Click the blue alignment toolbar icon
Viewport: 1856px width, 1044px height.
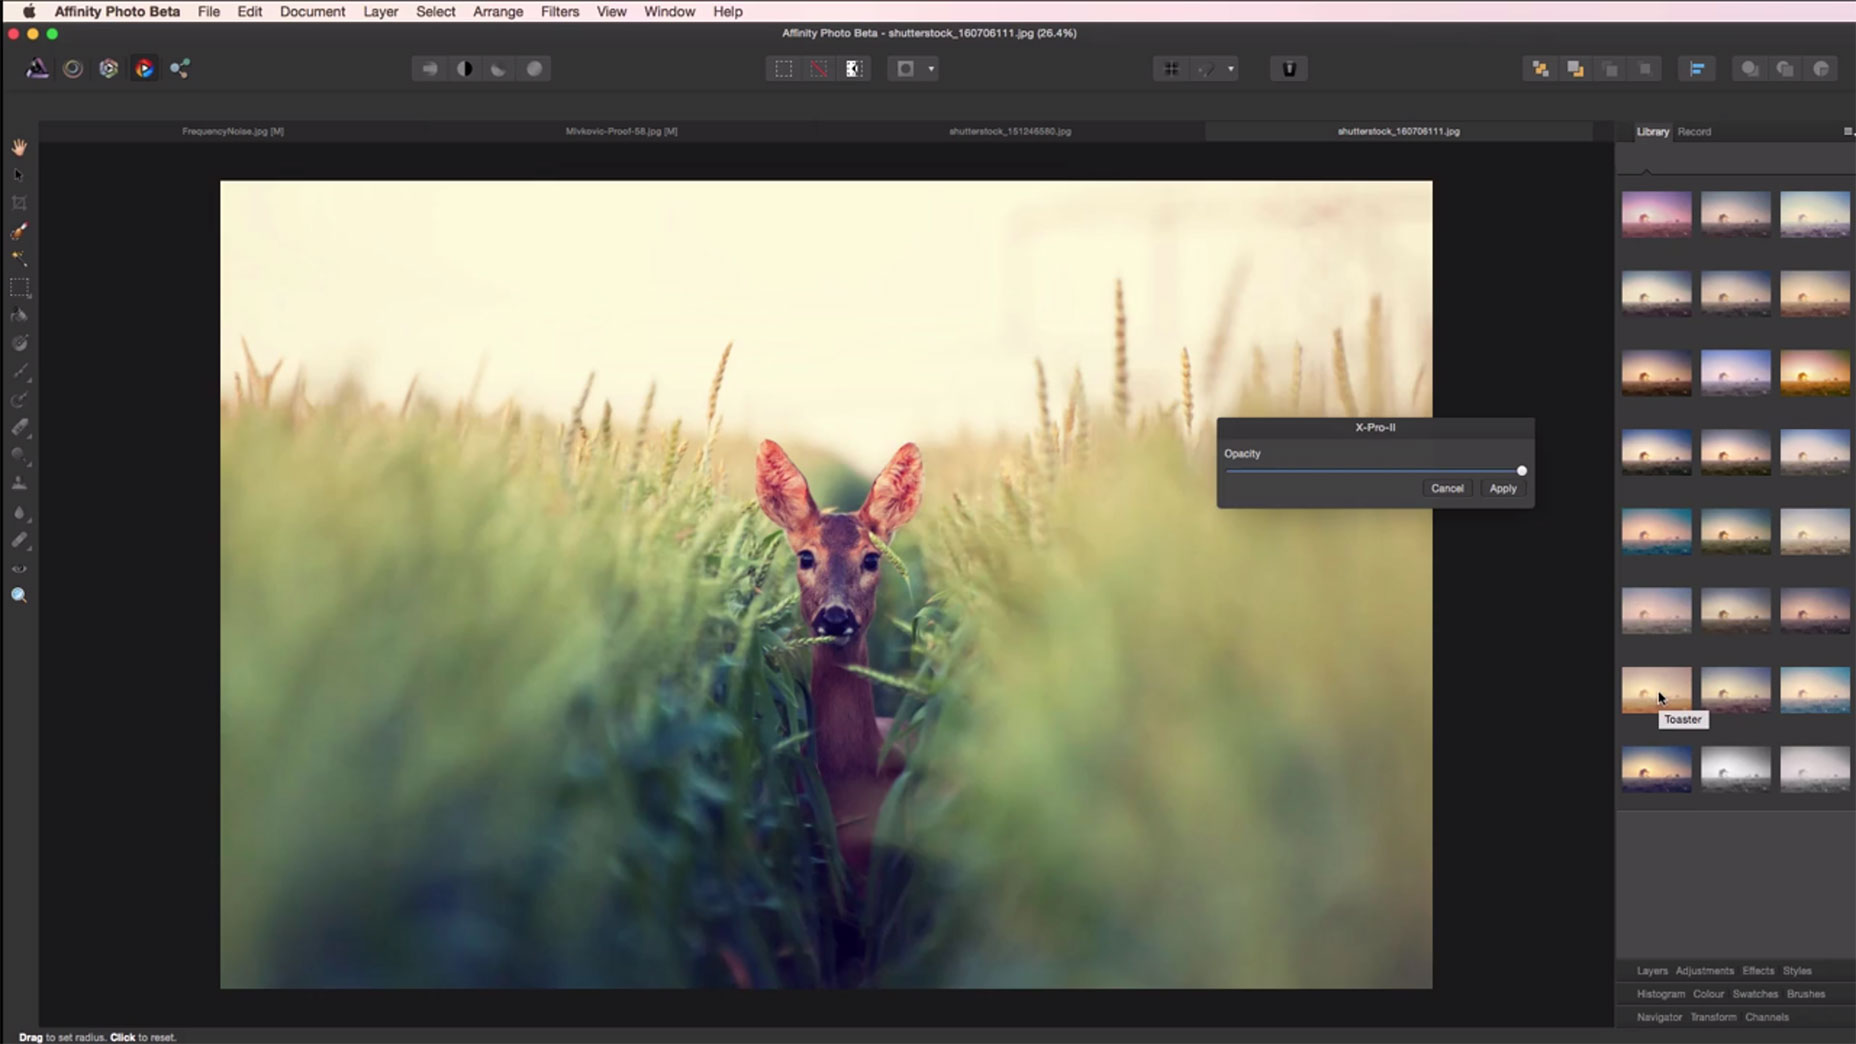[1697, 69]
